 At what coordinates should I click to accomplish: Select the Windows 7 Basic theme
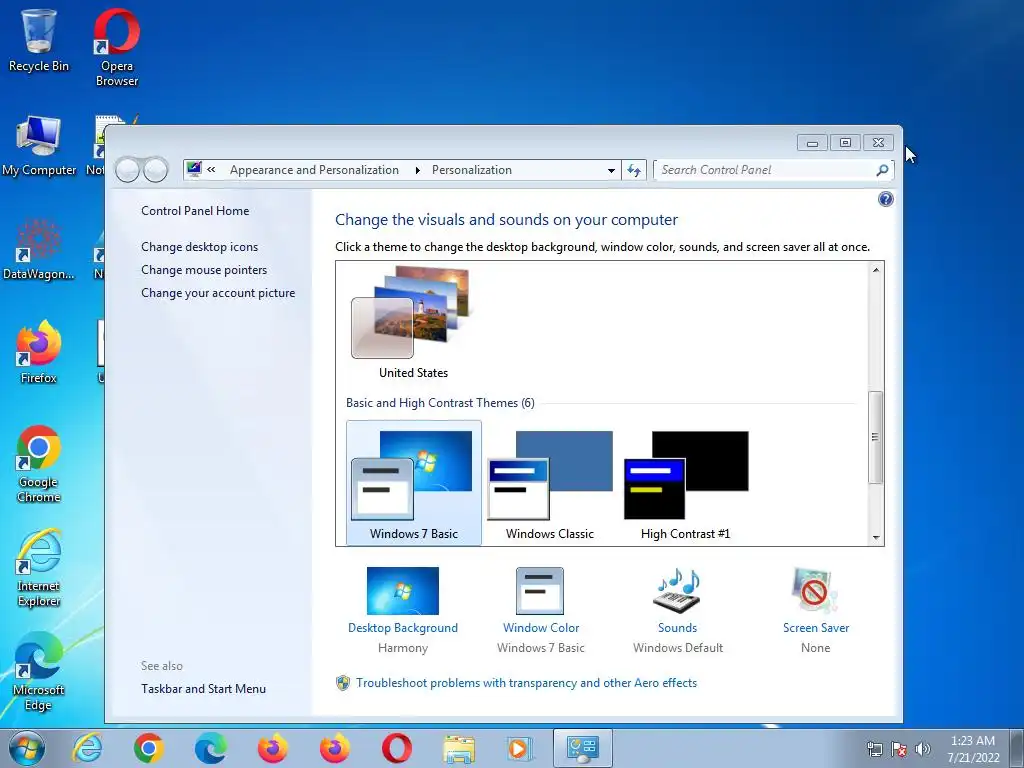(x=413, y=483)
